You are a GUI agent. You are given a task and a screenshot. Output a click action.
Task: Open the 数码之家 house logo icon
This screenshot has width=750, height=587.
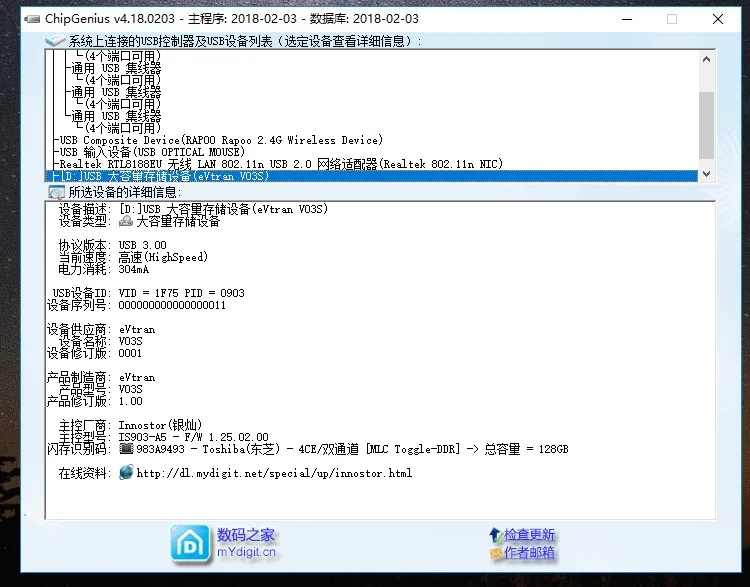coord(190,543)
